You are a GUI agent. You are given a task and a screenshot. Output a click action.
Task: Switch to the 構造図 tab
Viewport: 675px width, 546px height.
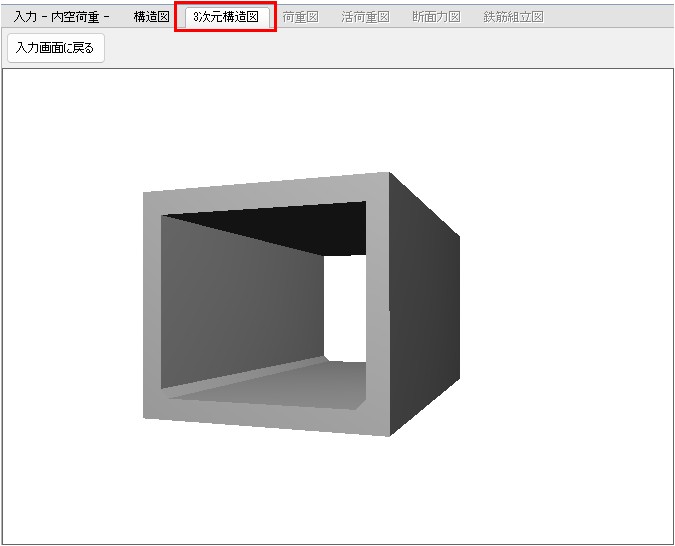coord(151,17)
